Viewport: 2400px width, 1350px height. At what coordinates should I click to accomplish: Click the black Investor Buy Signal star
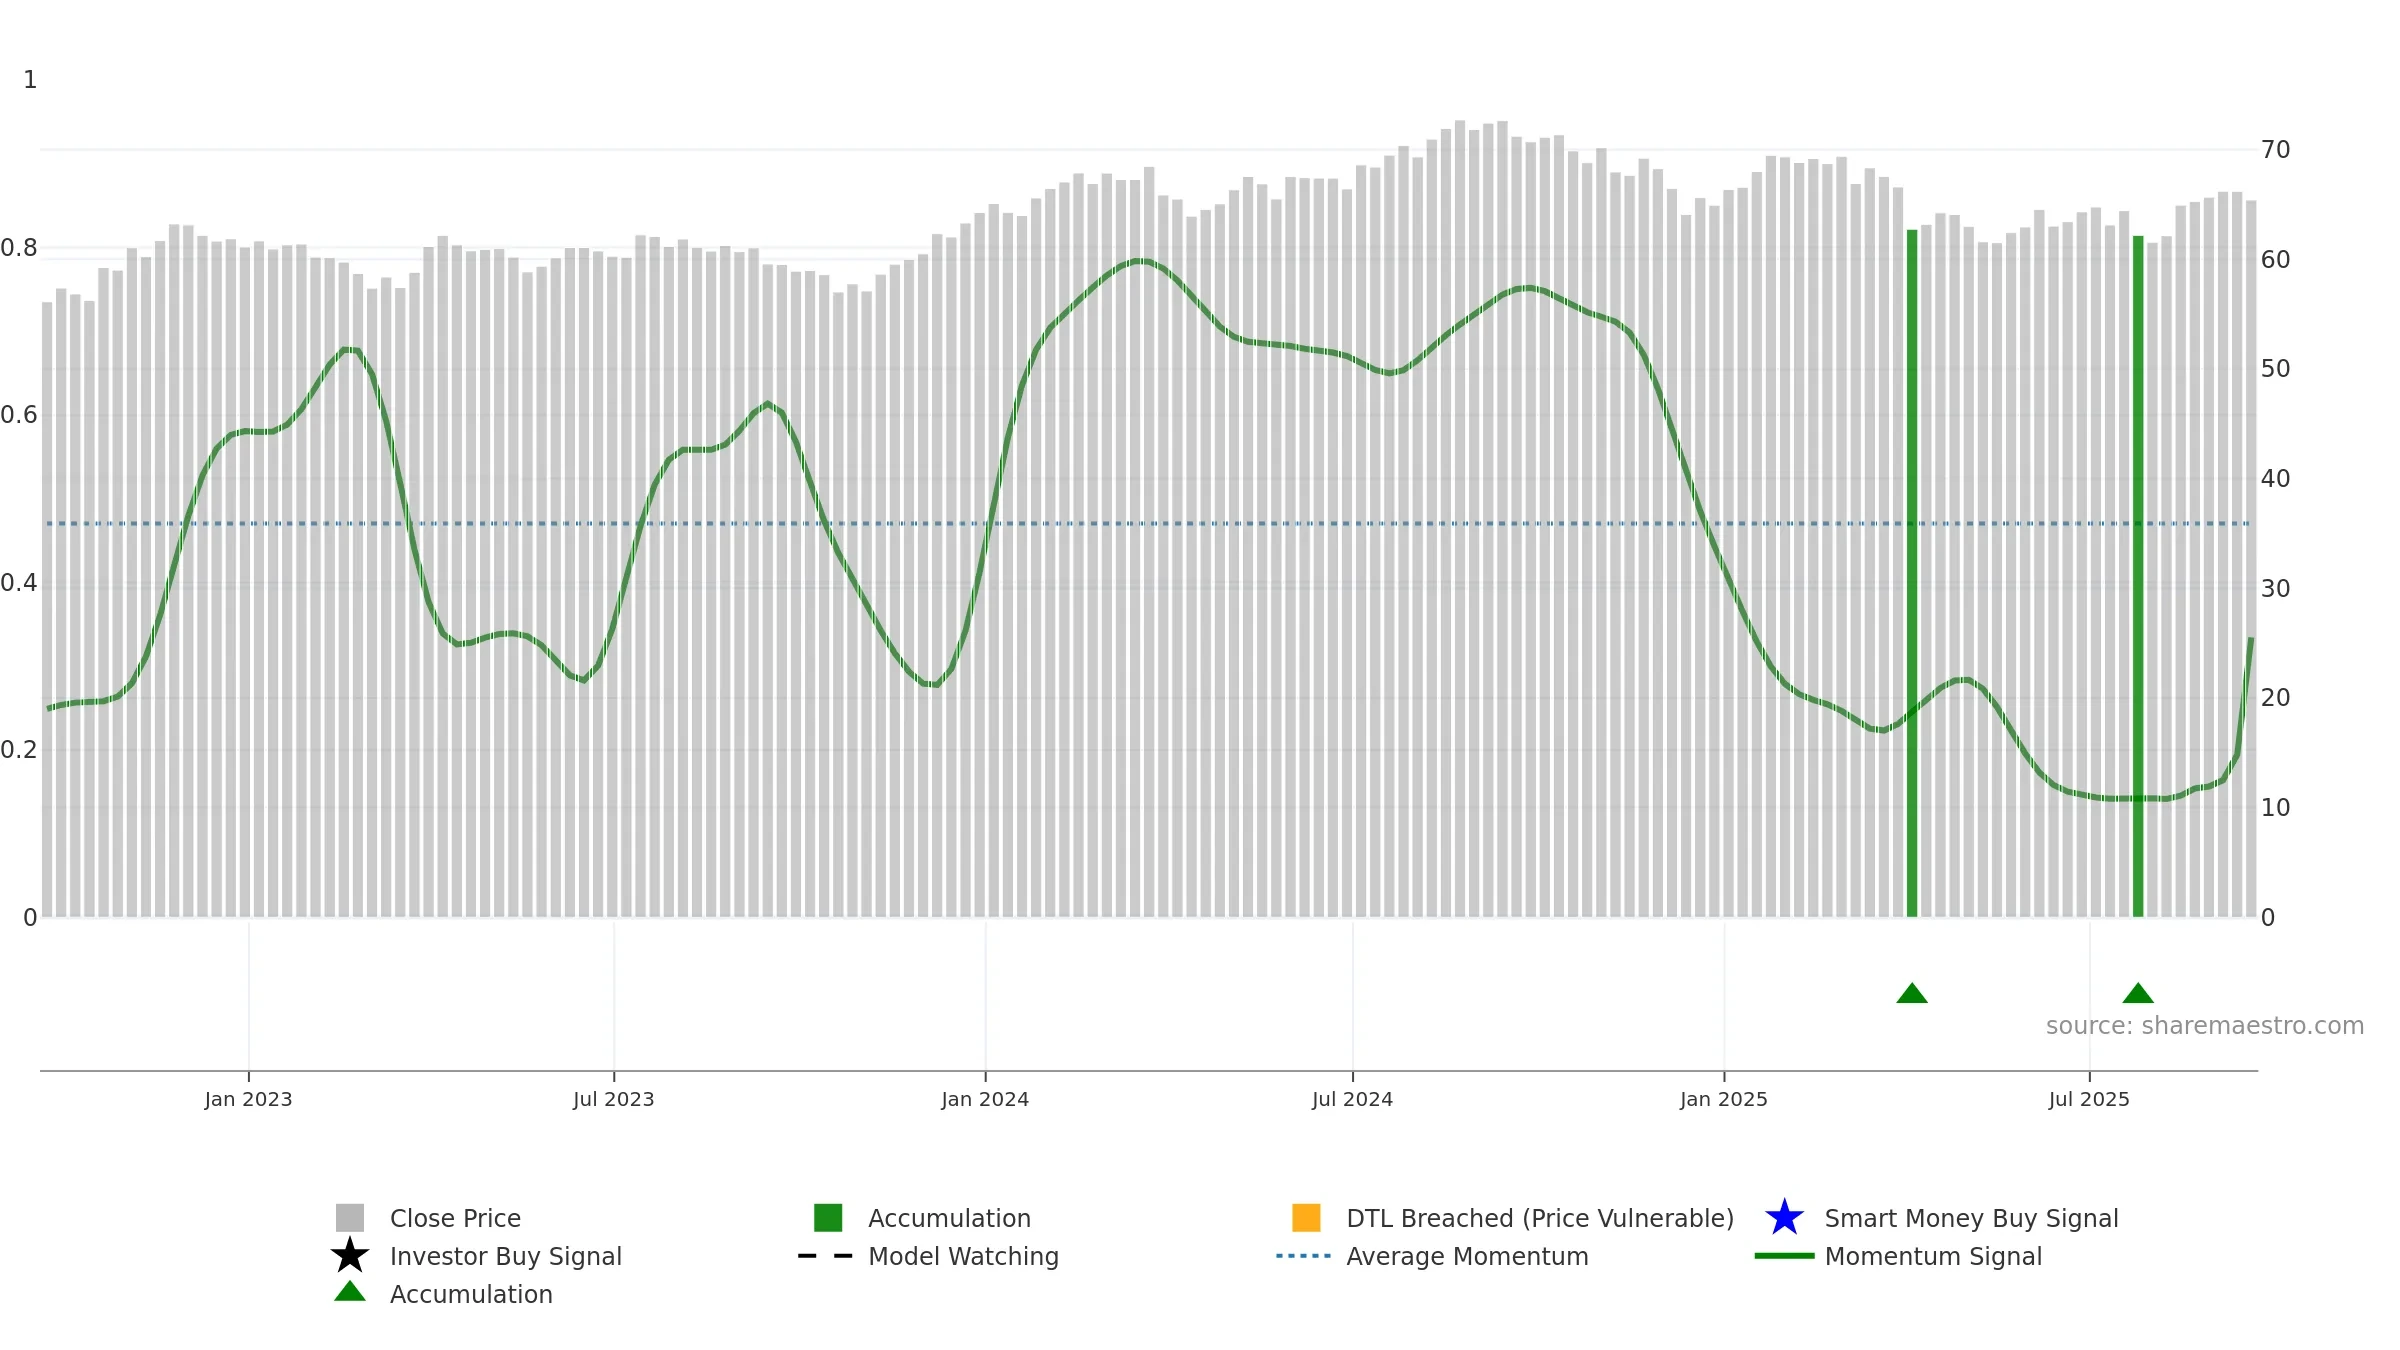[x=349, y=1256]
